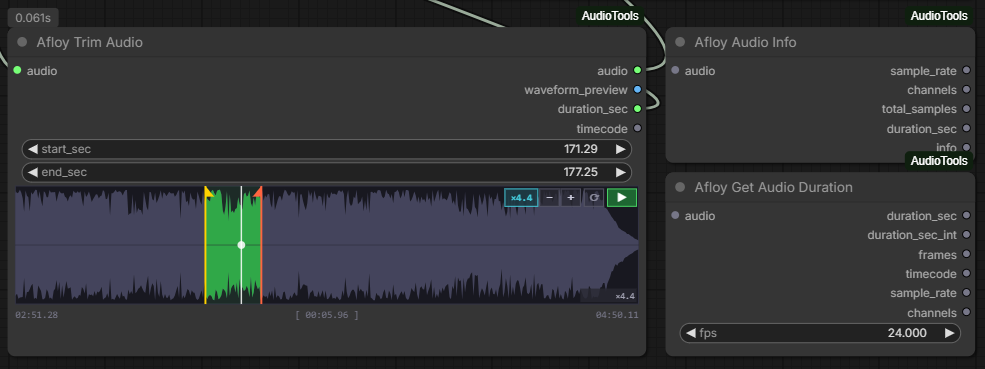This screenshot has width=985, height=369.
Task: Decrease fps with left arrow
Action: (691, 333)
